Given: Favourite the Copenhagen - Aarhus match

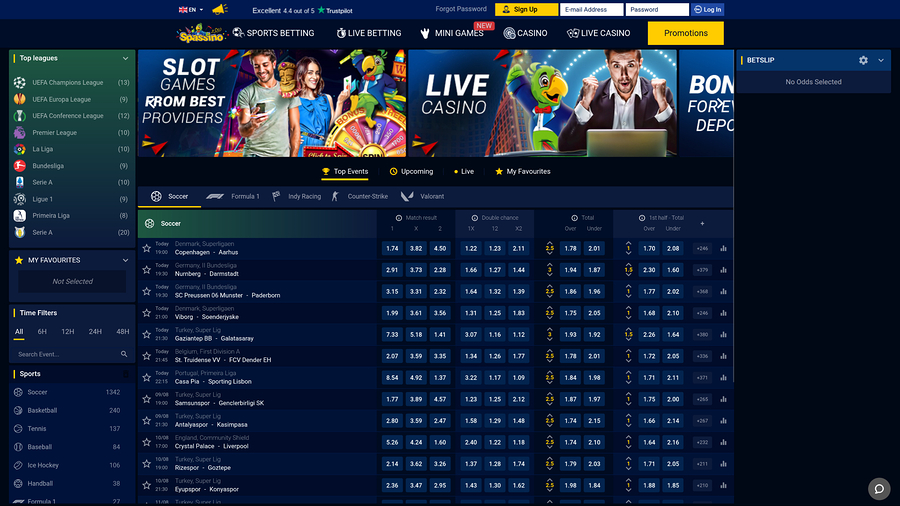Looking at the screenshot, I should pyautogui.click(x=146, y=248).
